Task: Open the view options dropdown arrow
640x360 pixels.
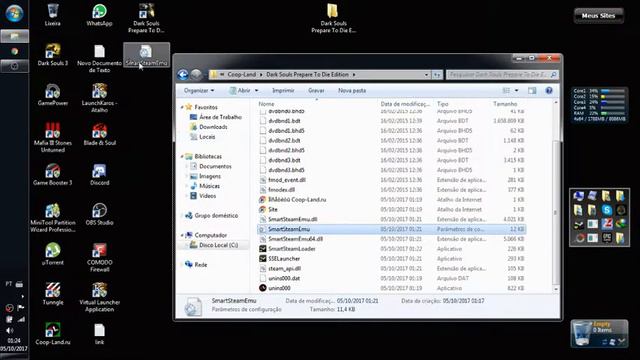Action: coord(516,91)
